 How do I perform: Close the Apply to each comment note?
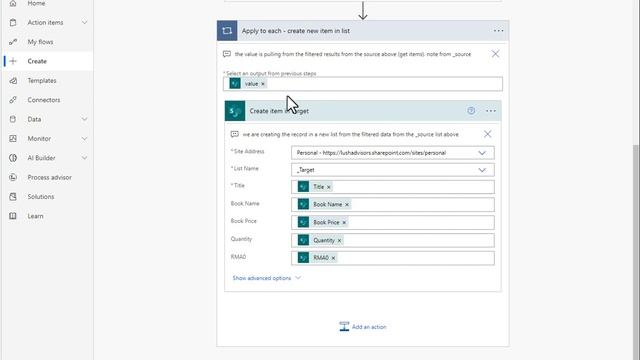tap(495, 54)
